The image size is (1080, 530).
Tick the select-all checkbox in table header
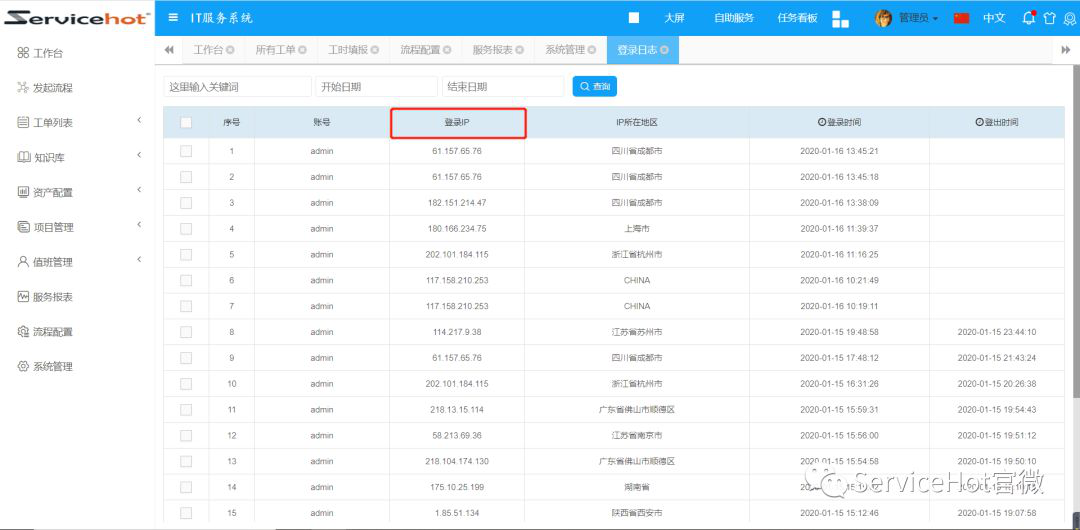click(186, 122)
